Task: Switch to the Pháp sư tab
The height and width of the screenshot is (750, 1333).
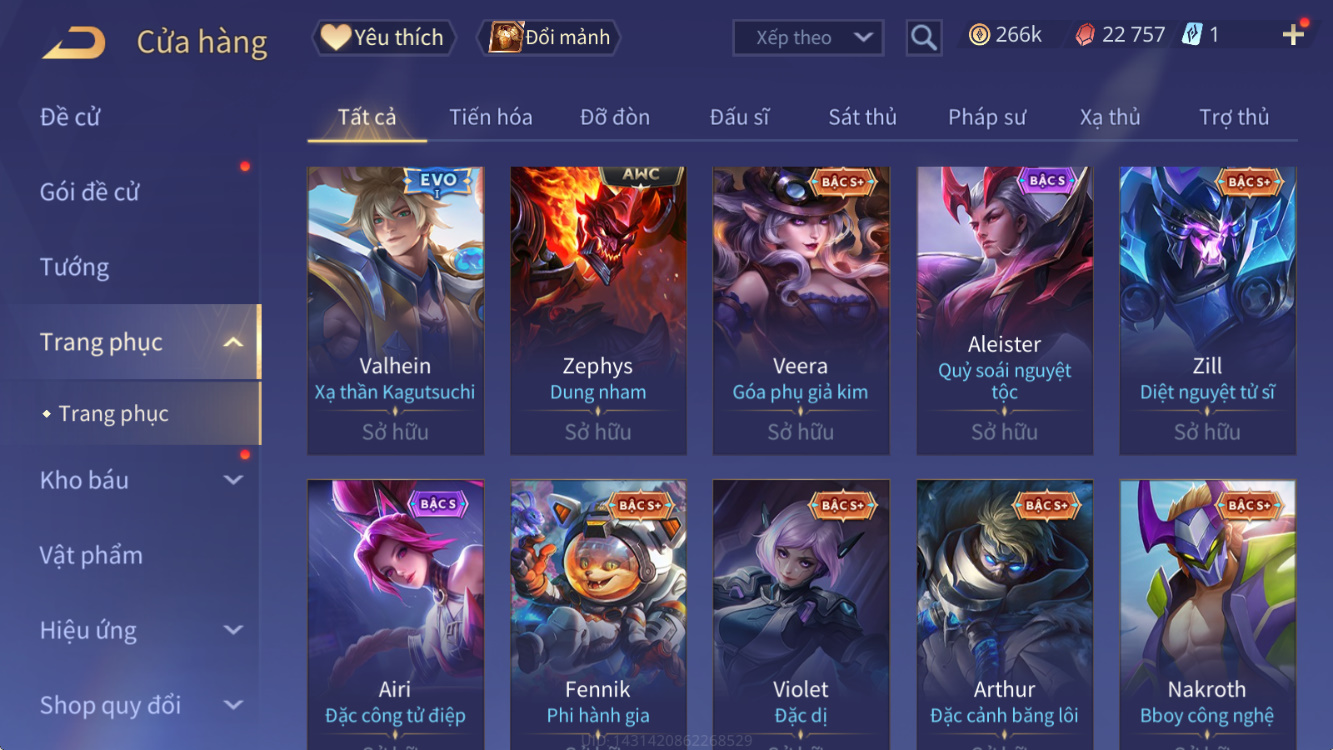Action: (x=987, y=117)
